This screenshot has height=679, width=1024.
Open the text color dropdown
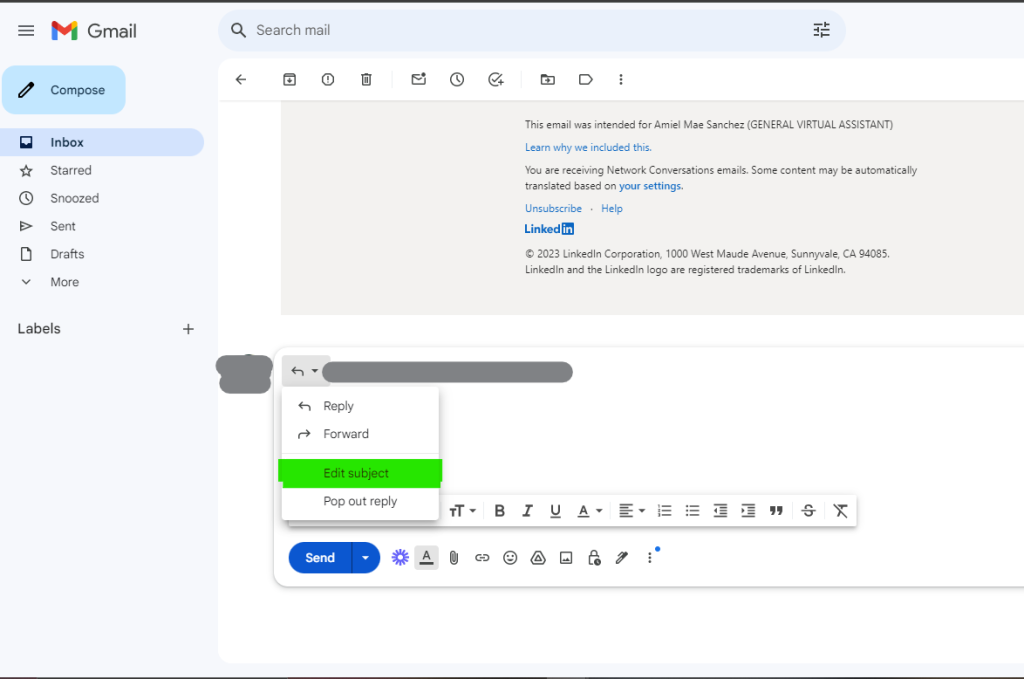click(x=590, y=511)
